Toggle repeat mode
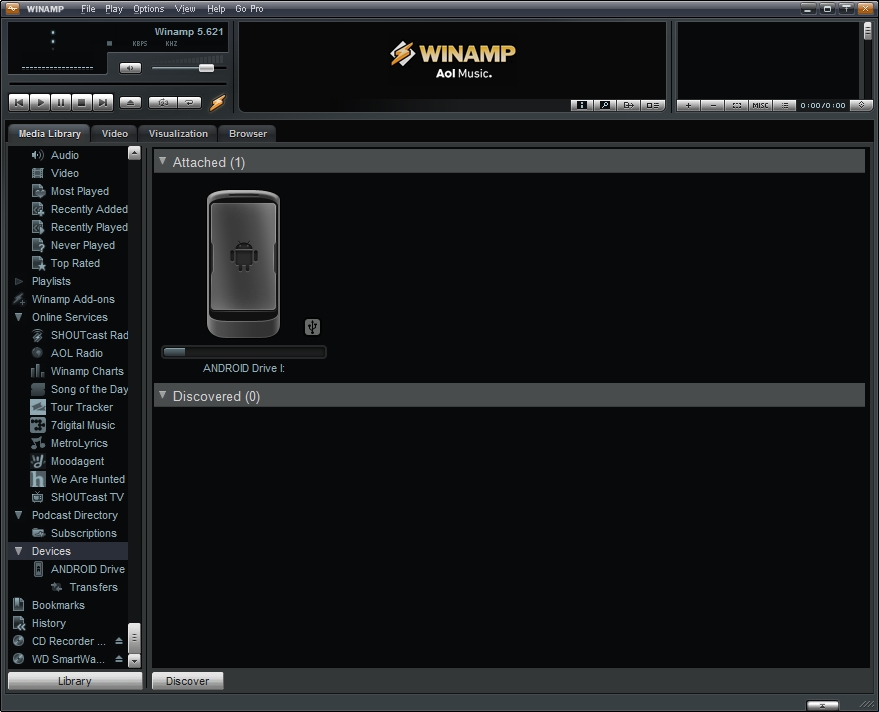879x712 pixels. [189, 103]
